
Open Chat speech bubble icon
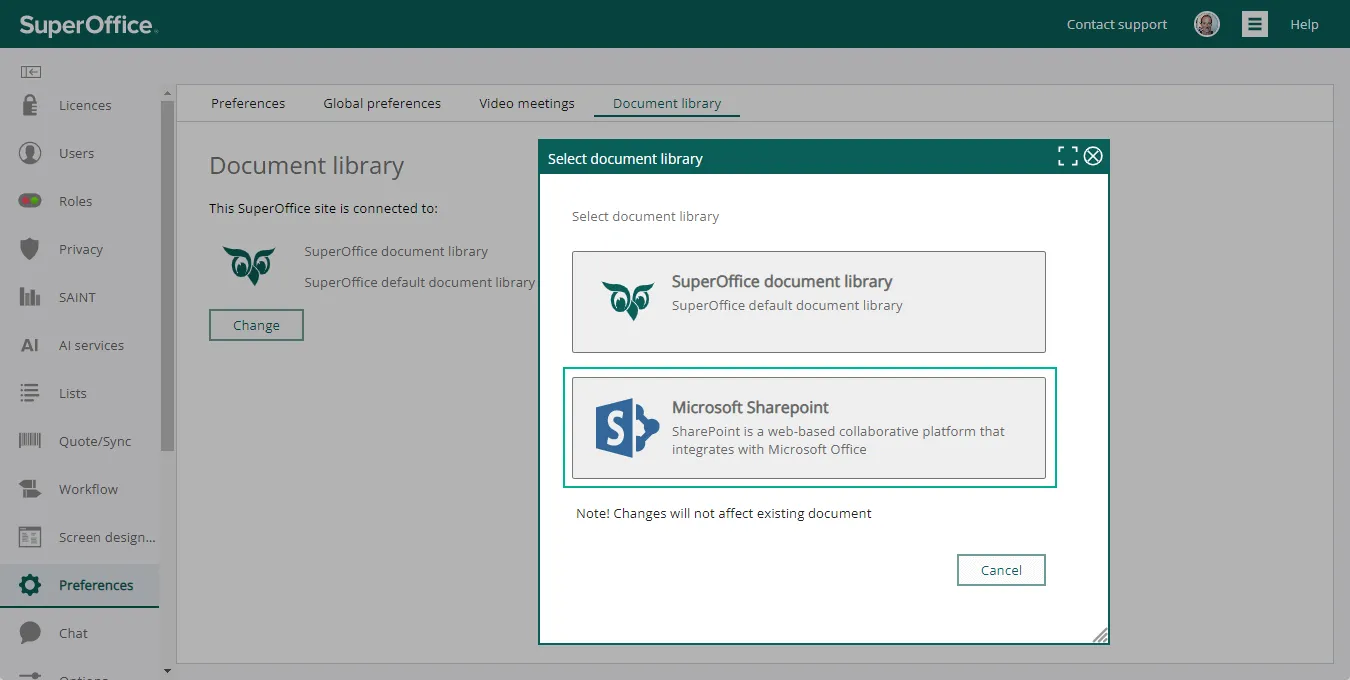30,633
